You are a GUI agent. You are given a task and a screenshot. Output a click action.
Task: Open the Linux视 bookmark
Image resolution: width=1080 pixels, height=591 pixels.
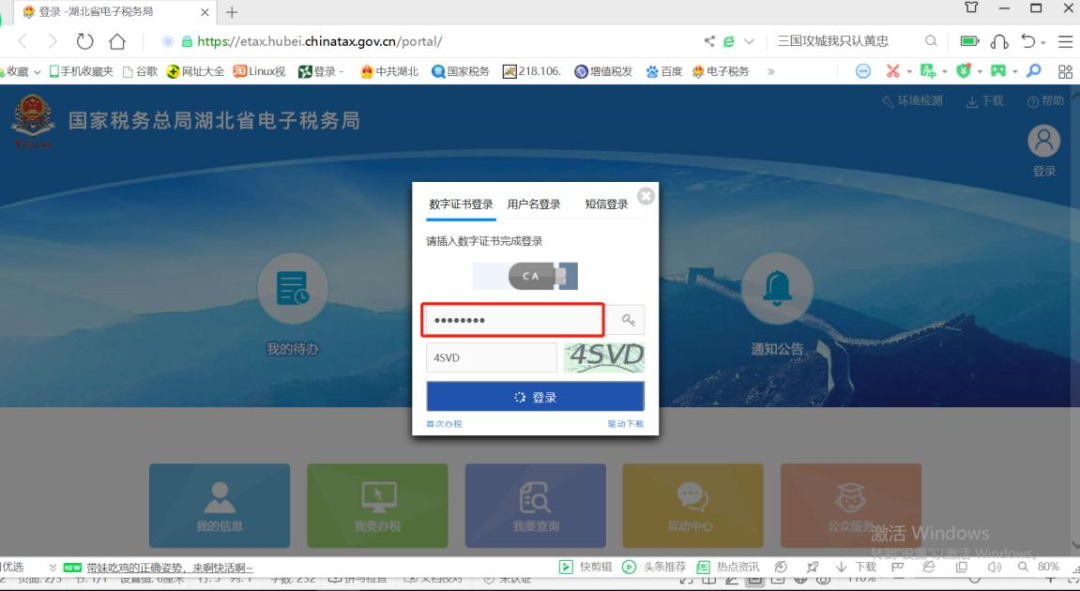260,71
